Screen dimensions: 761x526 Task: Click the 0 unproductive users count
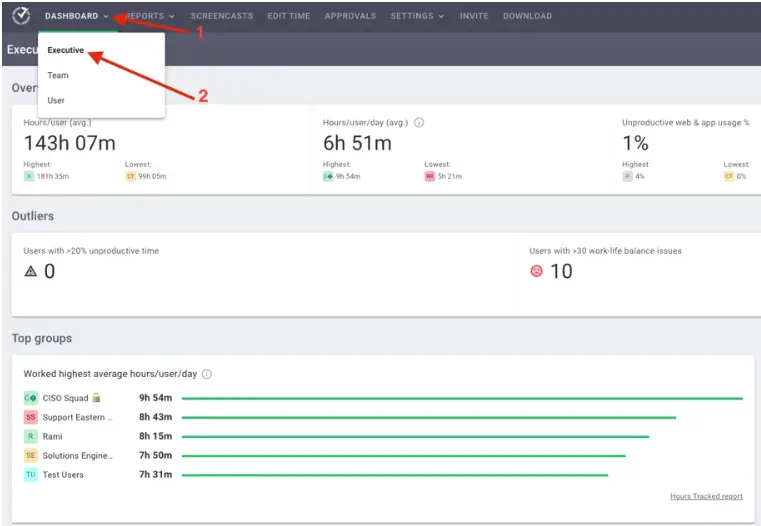[x=50, y=271]
